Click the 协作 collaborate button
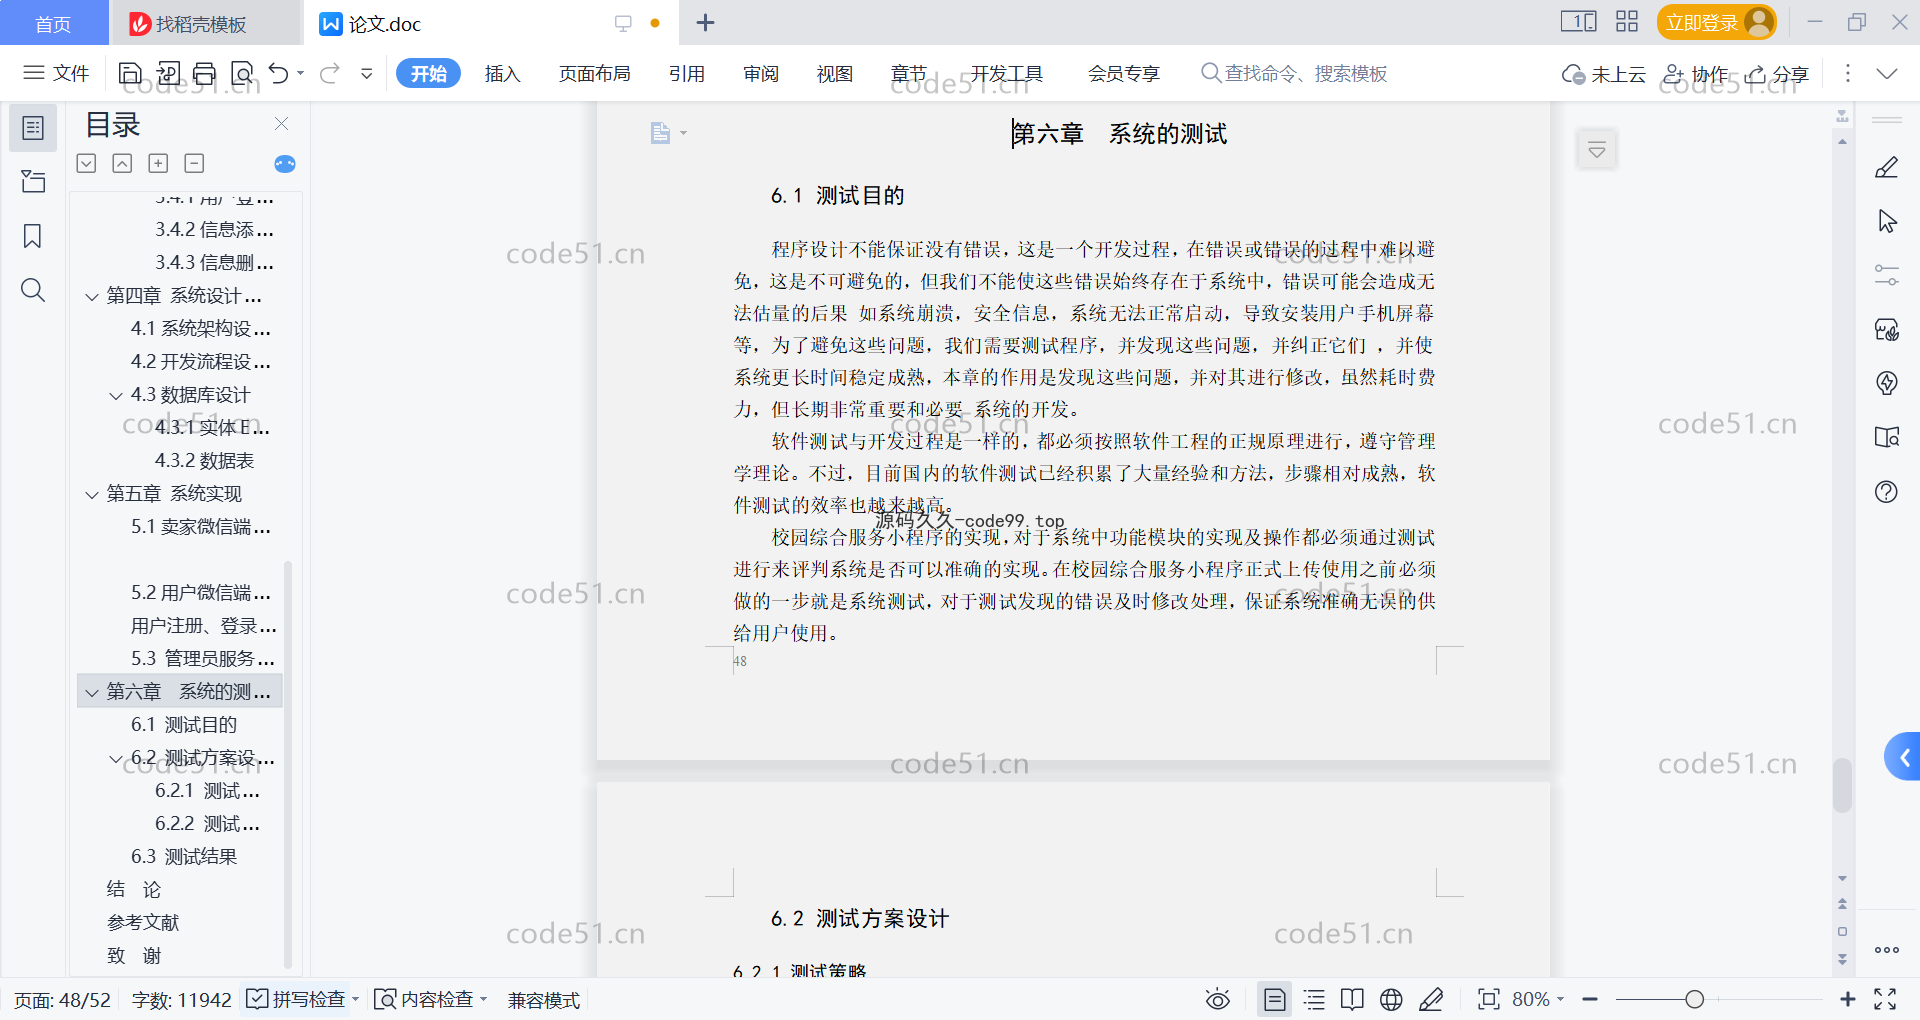 [x=1696, y=73]
